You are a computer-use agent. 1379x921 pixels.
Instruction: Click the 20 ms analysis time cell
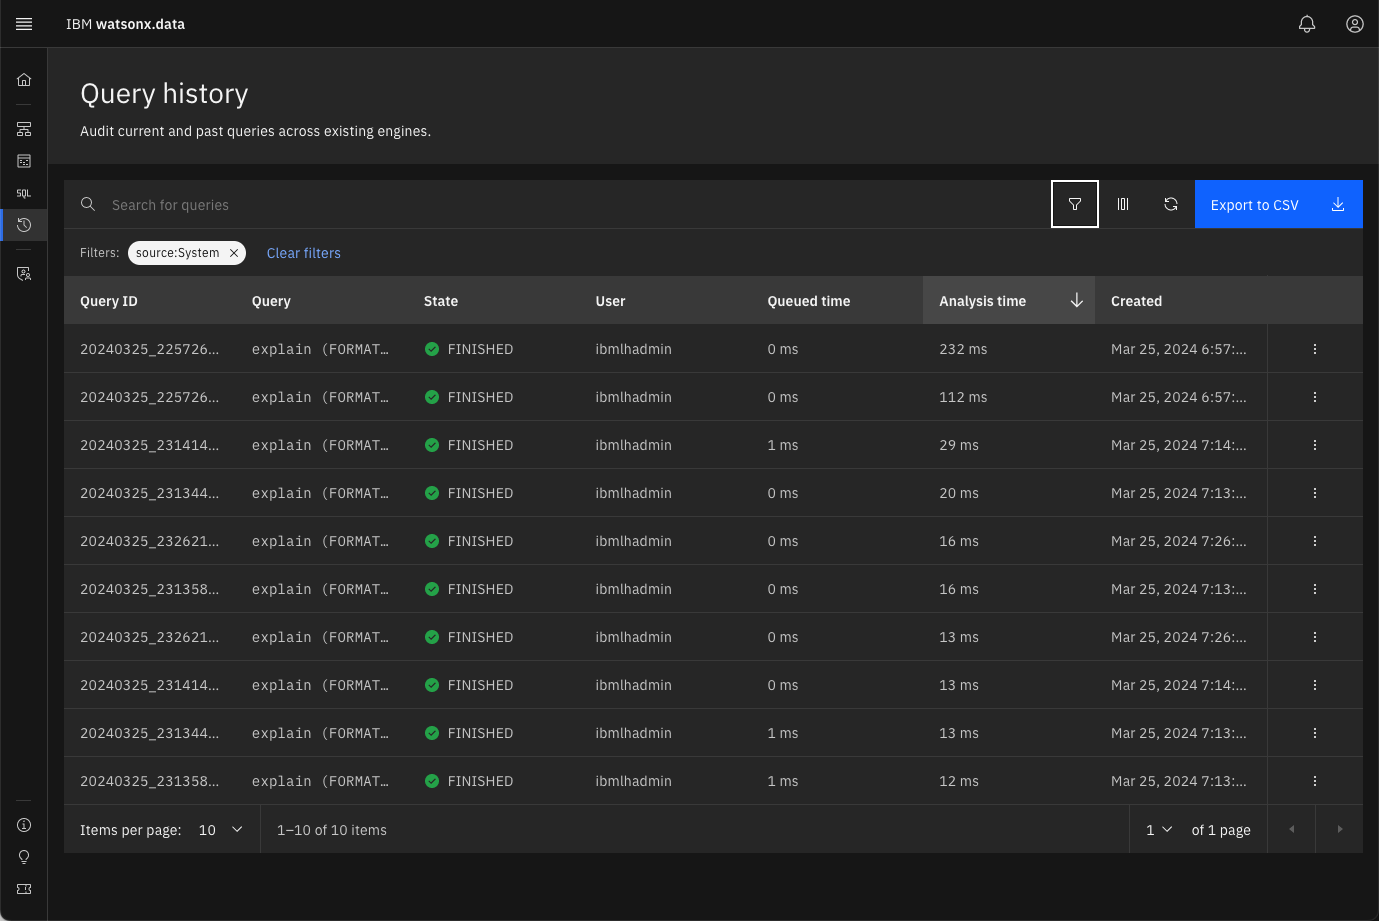[959, 493]
